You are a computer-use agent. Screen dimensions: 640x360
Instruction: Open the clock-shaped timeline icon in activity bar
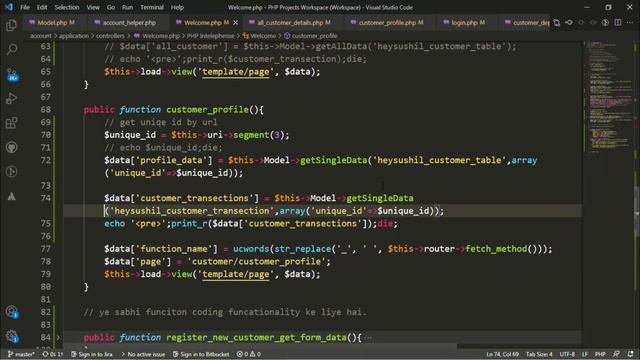[11, 172]
